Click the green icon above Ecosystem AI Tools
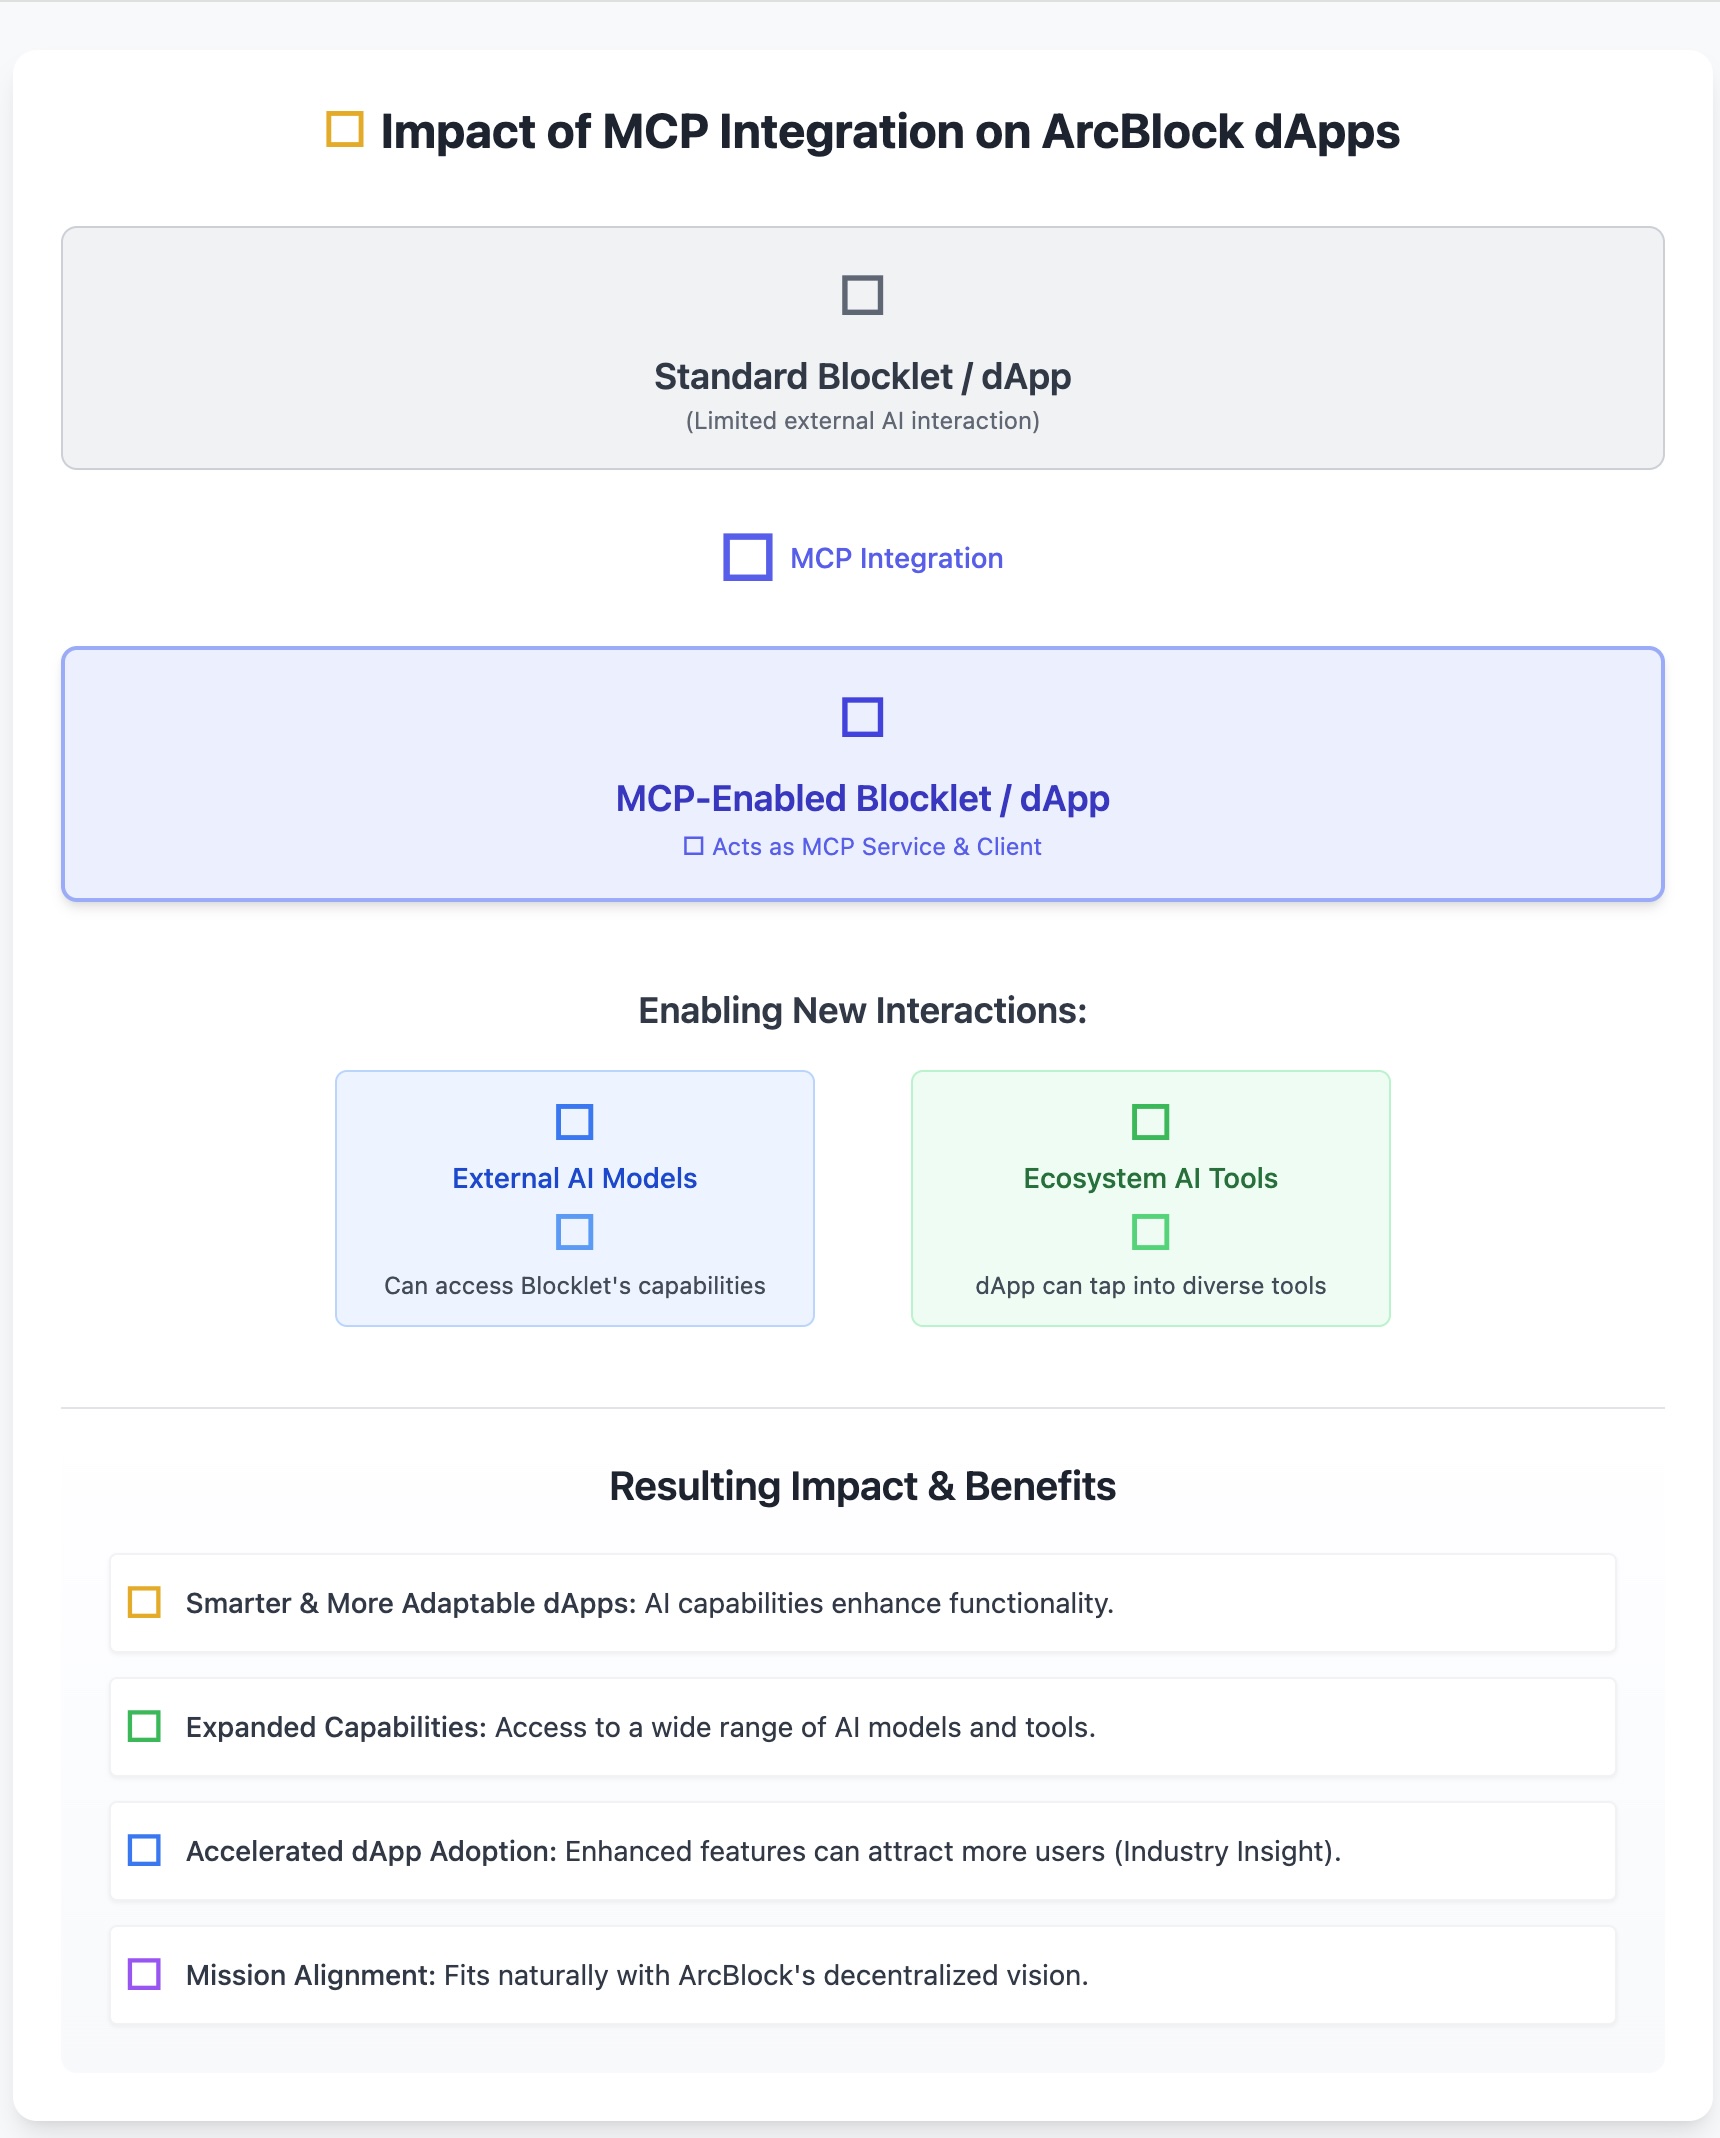 1150,1122
